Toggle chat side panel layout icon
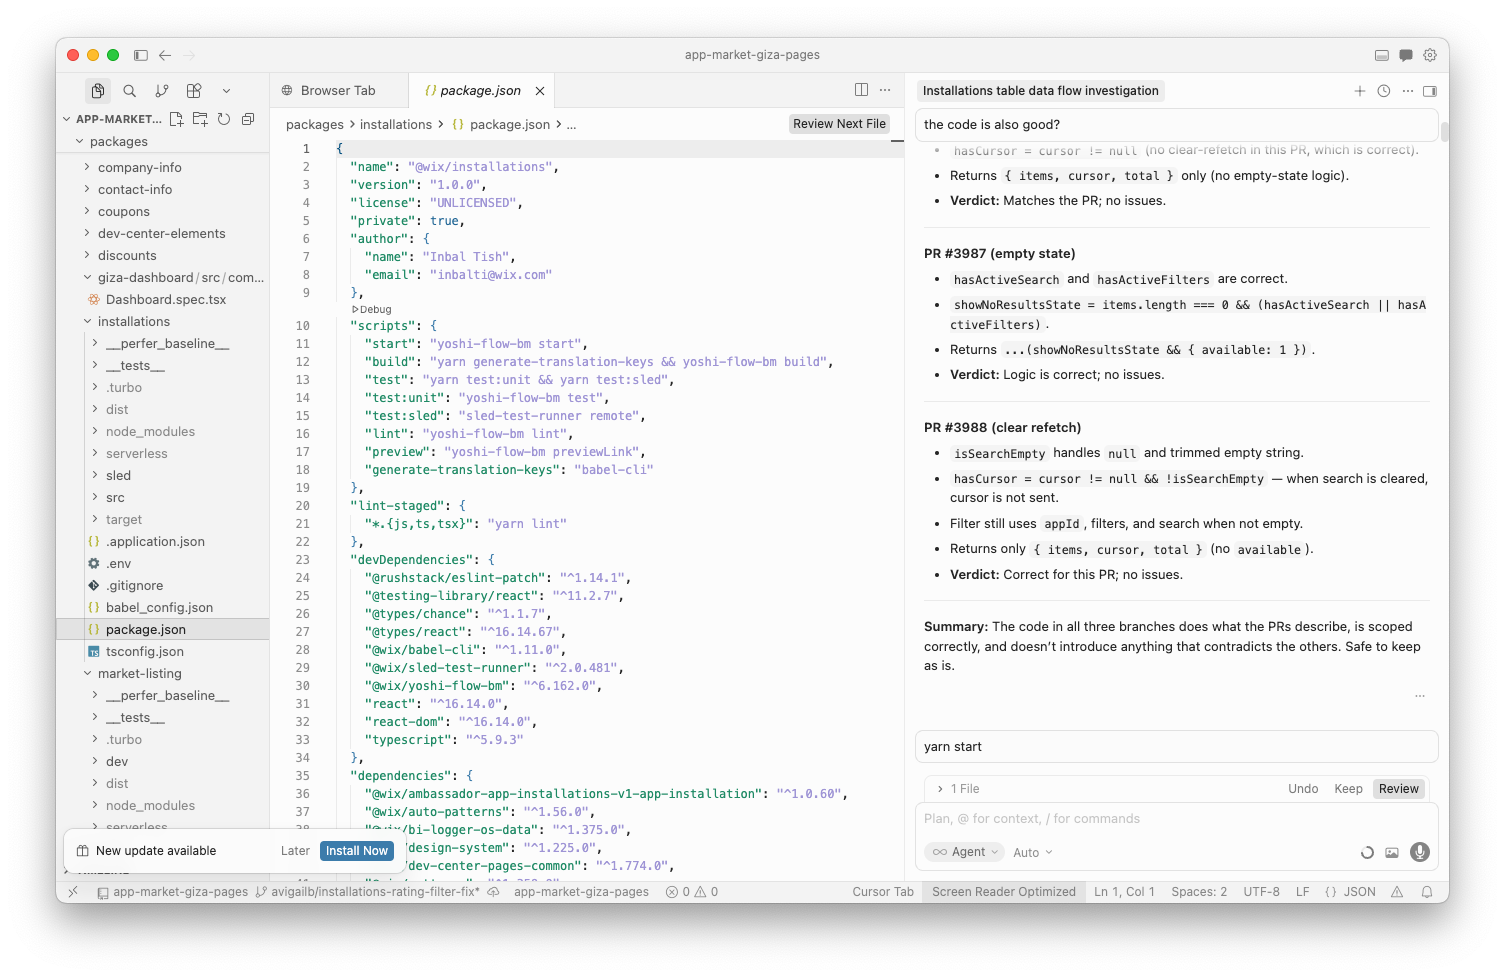 (1430, 91)
